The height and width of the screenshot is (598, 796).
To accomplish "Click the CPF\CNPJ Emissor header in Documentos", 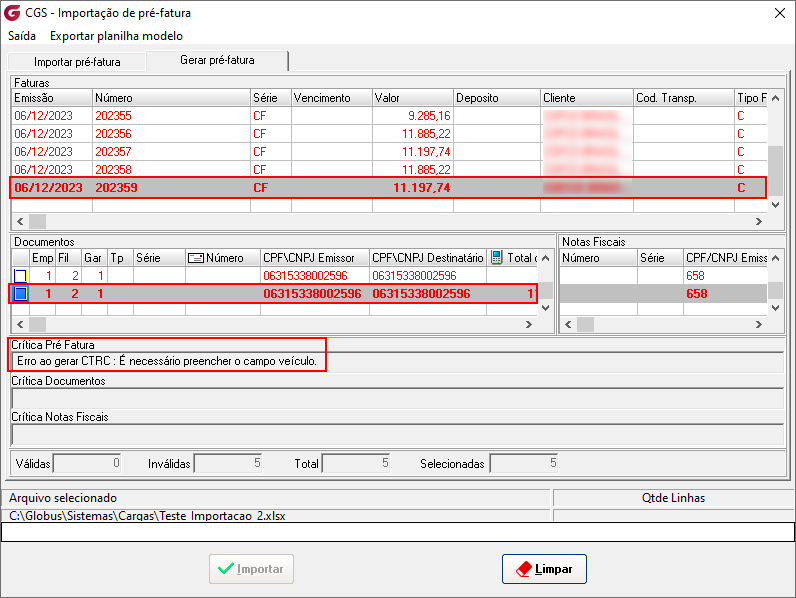I will tap(315, 258).
